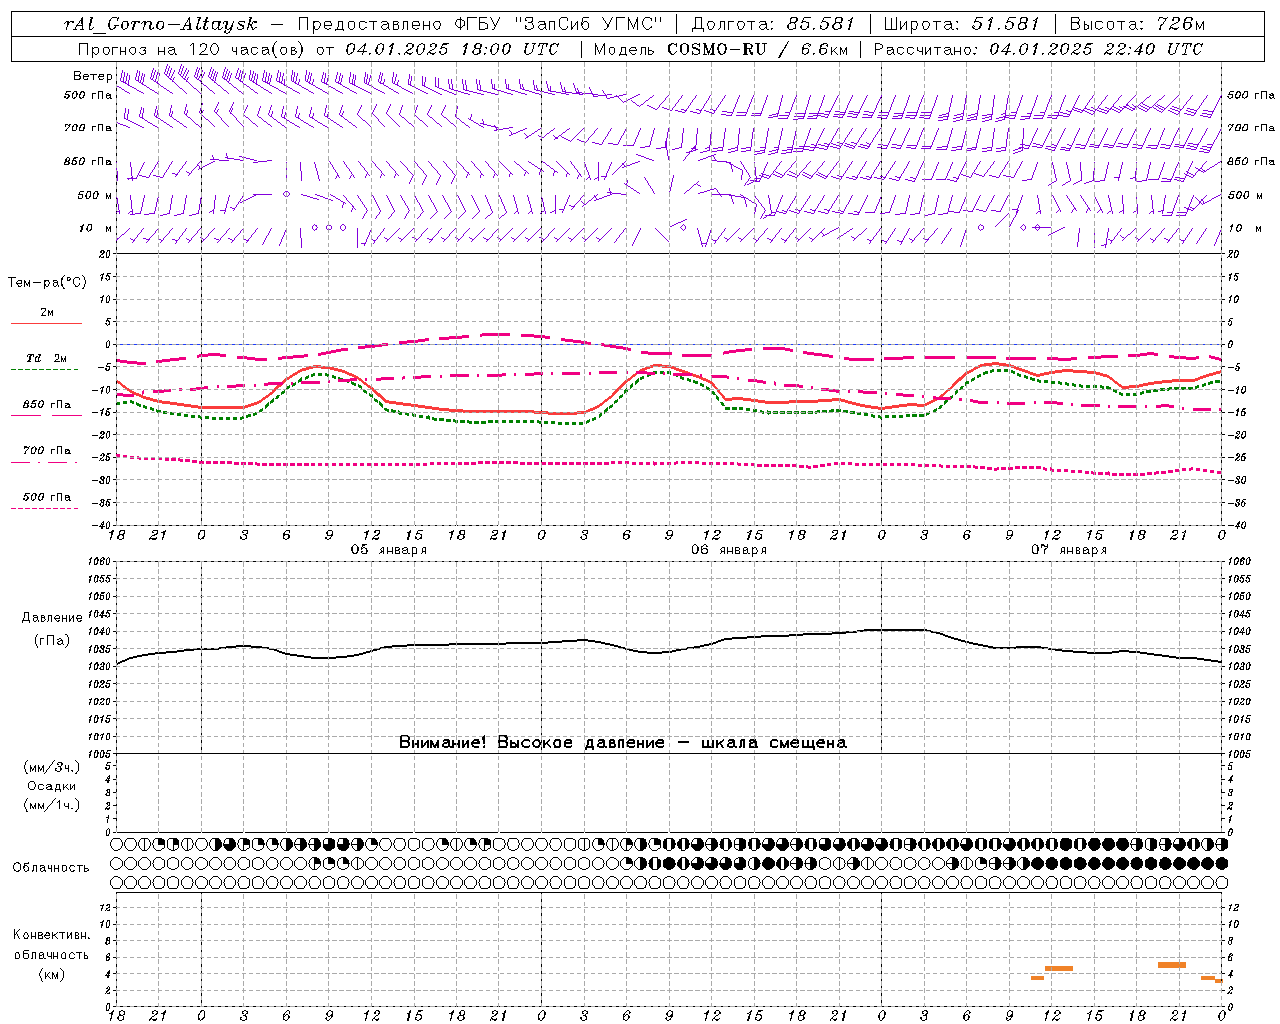Click the solid red line under legend 2м
This screenshot has height=1024, width=1280.
[x=46, y=323]
